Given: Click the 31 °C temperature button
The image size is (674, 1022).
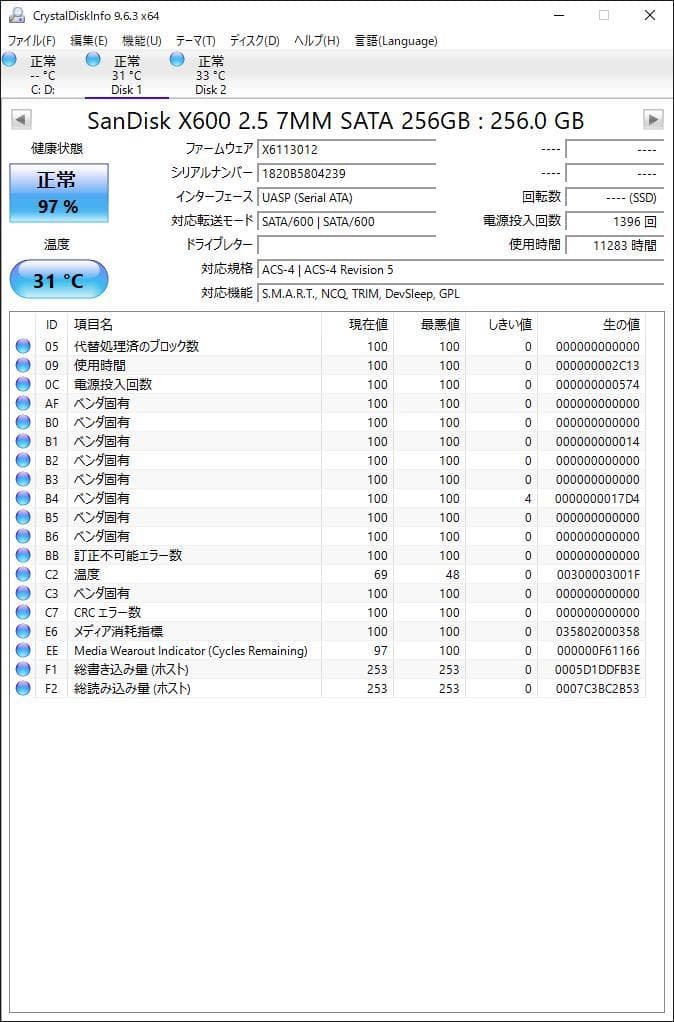Looking at the screenshot, I should pos(59,280).
